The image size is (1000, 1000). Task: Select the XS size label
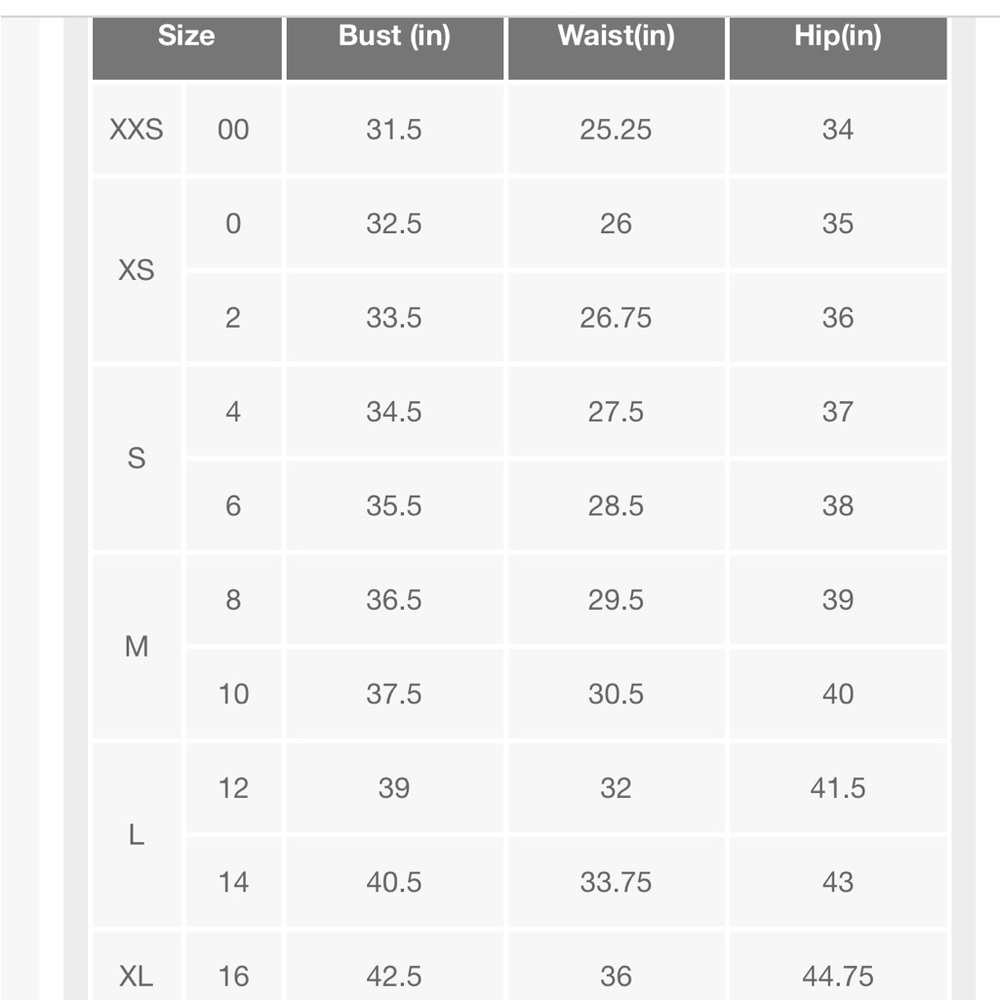click(x=136, y=270)
